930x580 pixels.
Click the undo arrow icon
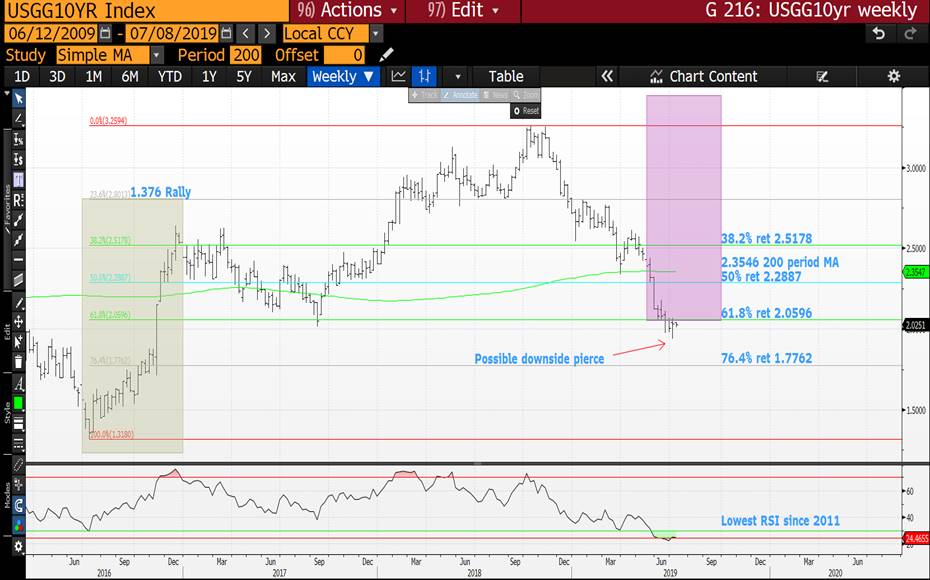tap(879, 33)
